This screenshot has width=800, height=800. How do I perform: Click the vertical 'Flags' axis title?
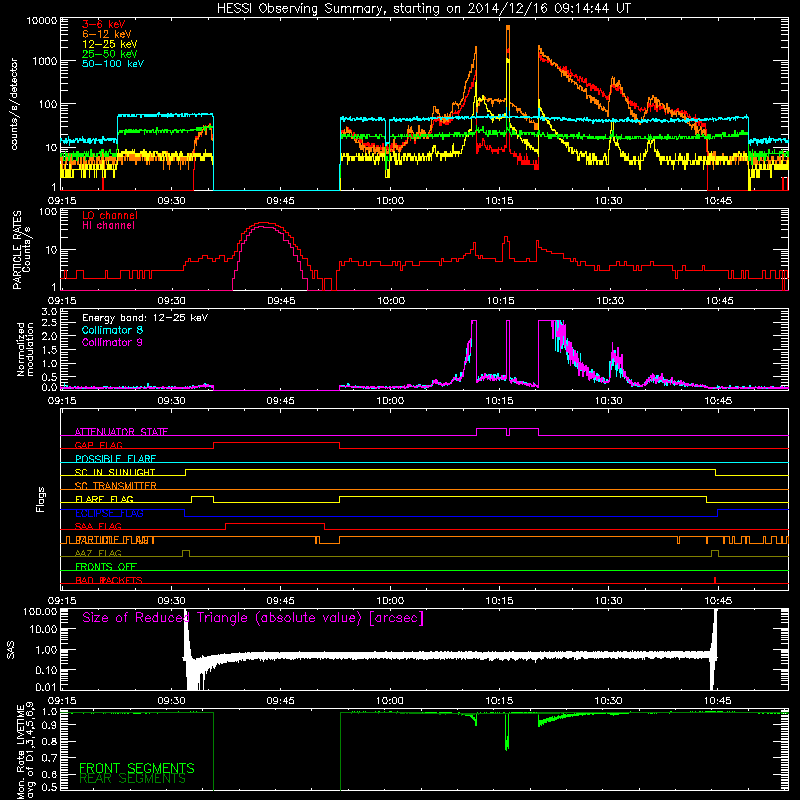[x=41, y=499]
